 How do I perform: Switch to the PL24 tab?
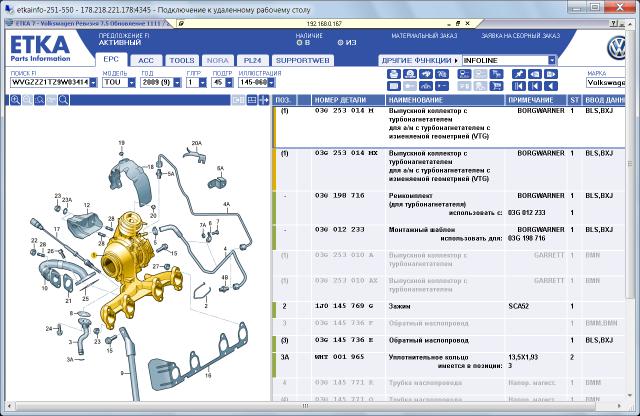[252, 60]
